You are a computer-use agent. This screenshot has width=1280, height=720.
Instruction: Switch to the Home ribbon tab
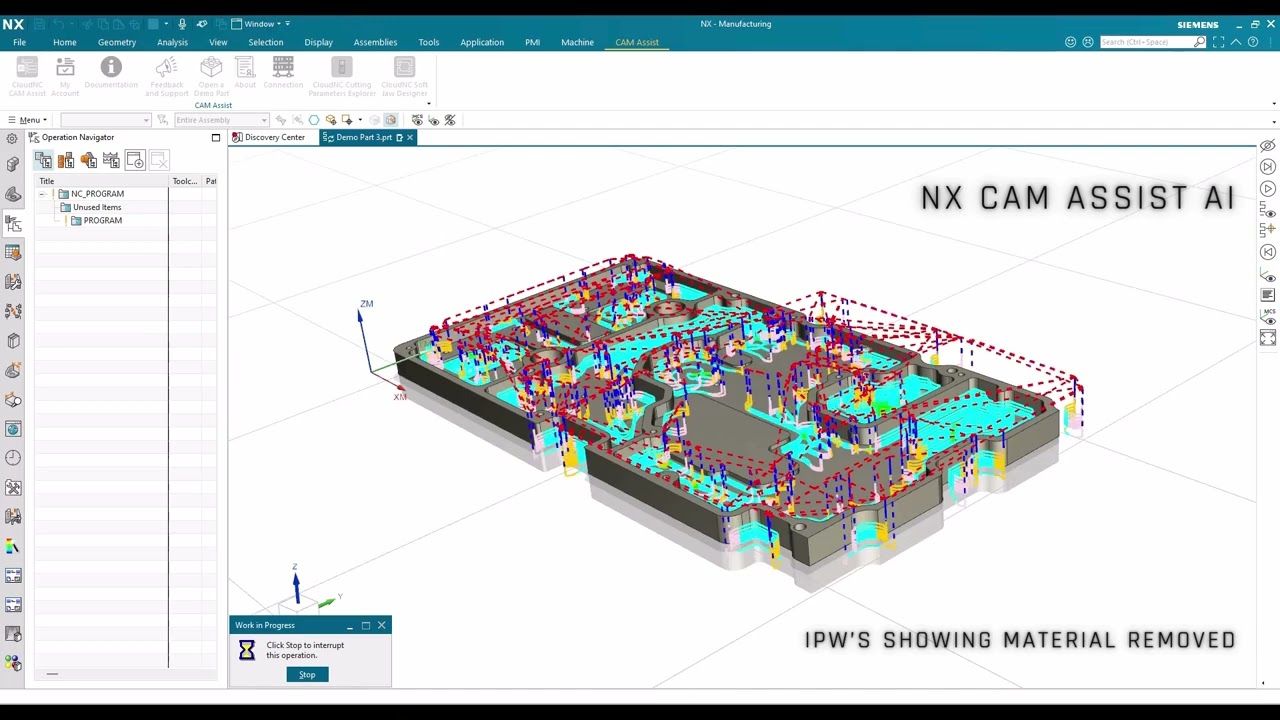65,42
